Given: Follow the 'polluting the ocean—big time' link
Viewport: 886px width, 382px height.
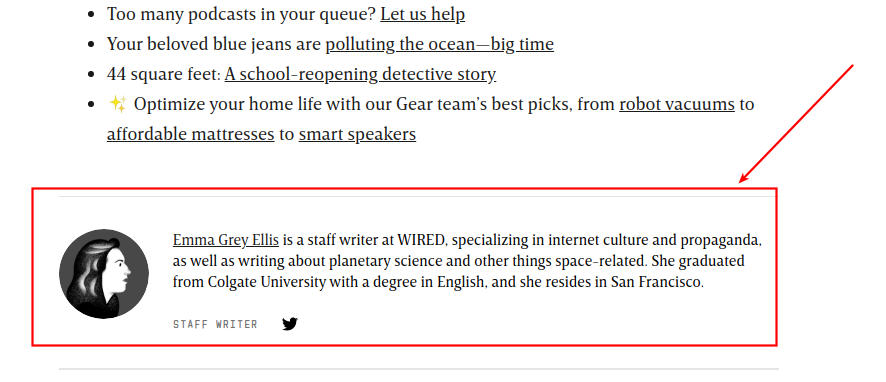Looking at the screenshot, I should [x=439, y=44].
